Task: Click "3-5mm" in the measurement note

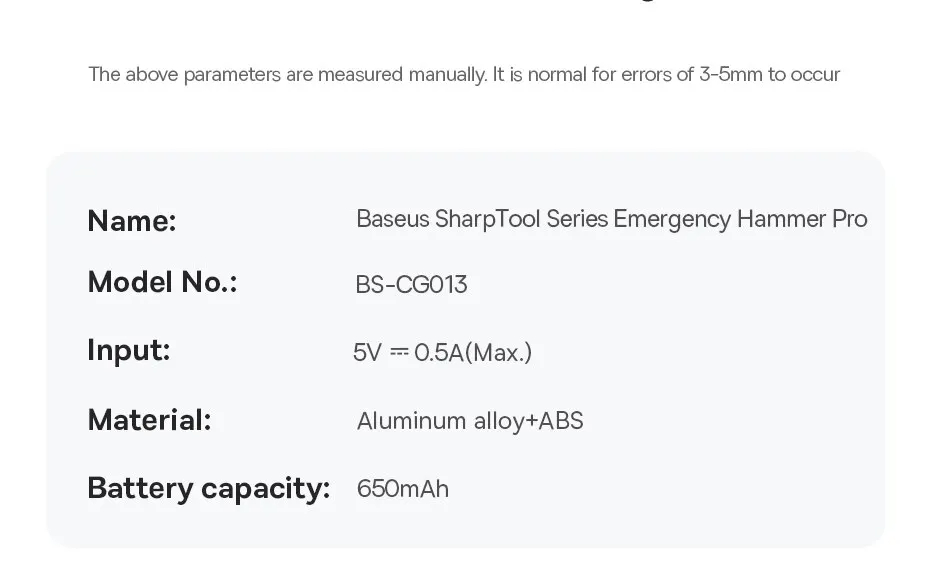Action: click(x=731, y=75)
